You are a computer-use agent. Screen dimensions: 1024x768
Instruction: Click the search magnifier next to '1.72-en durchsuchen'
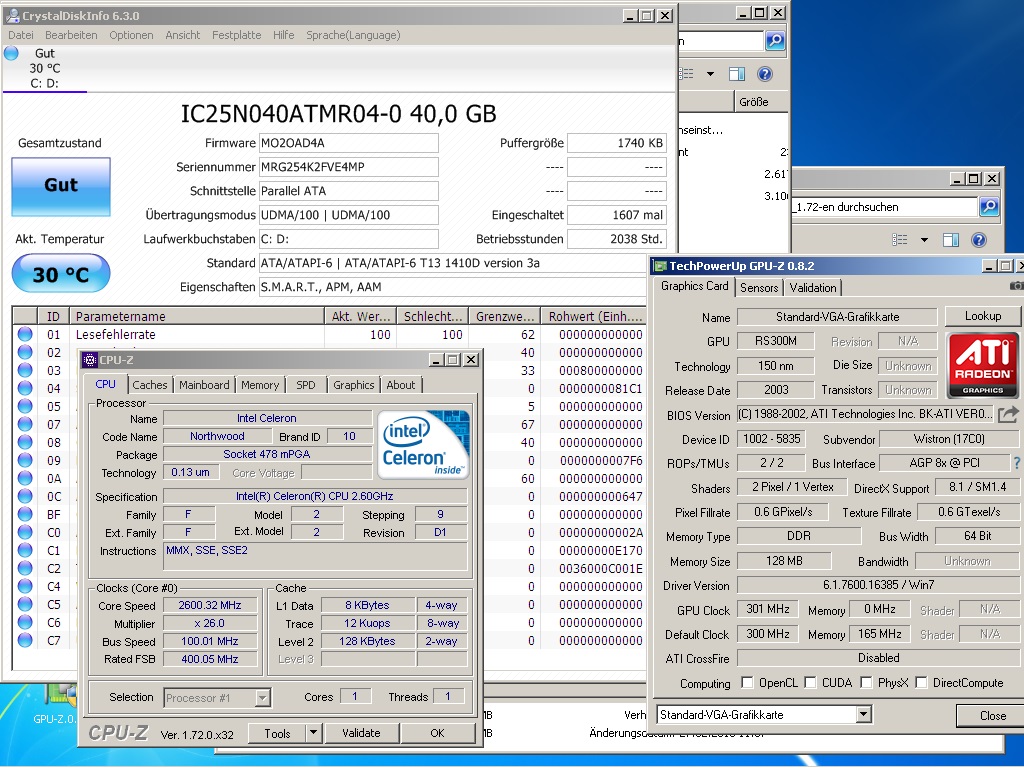989,207
